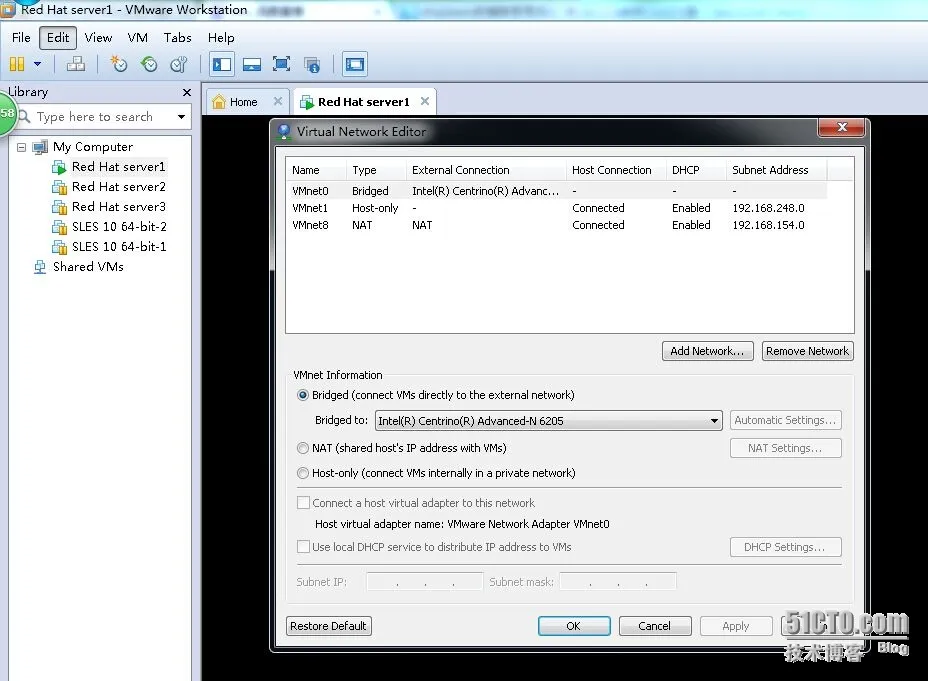
Task: Check Use local DHCP service checkbox
Action: click(x=303, y=547)
